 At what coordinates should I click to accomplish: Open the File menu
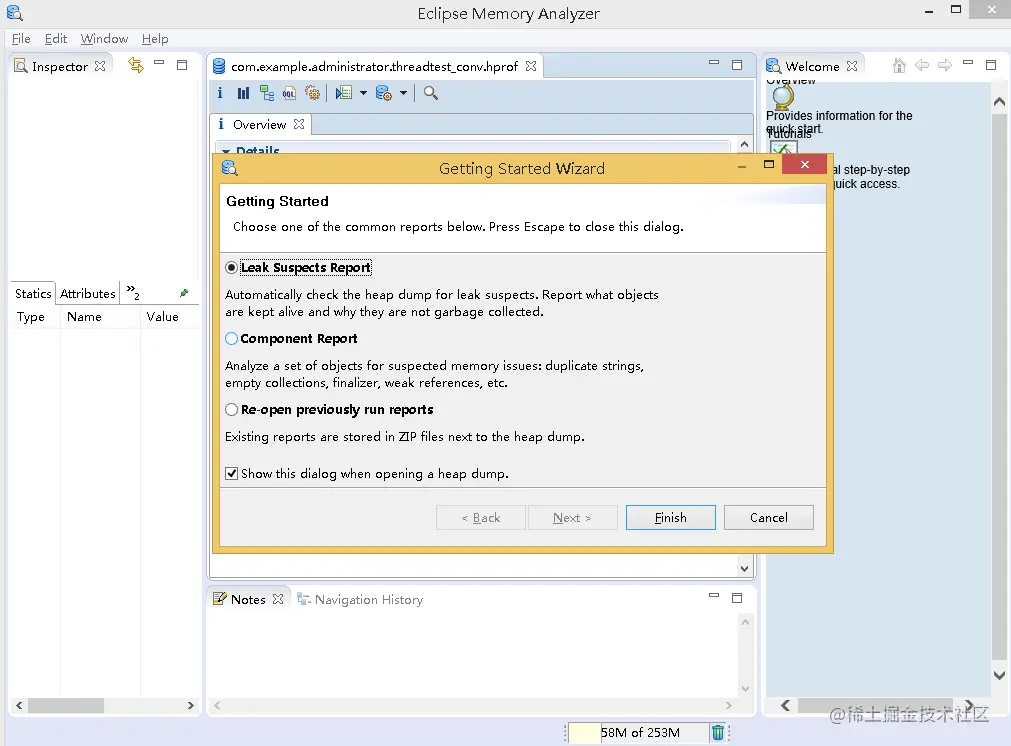[21, 39]
